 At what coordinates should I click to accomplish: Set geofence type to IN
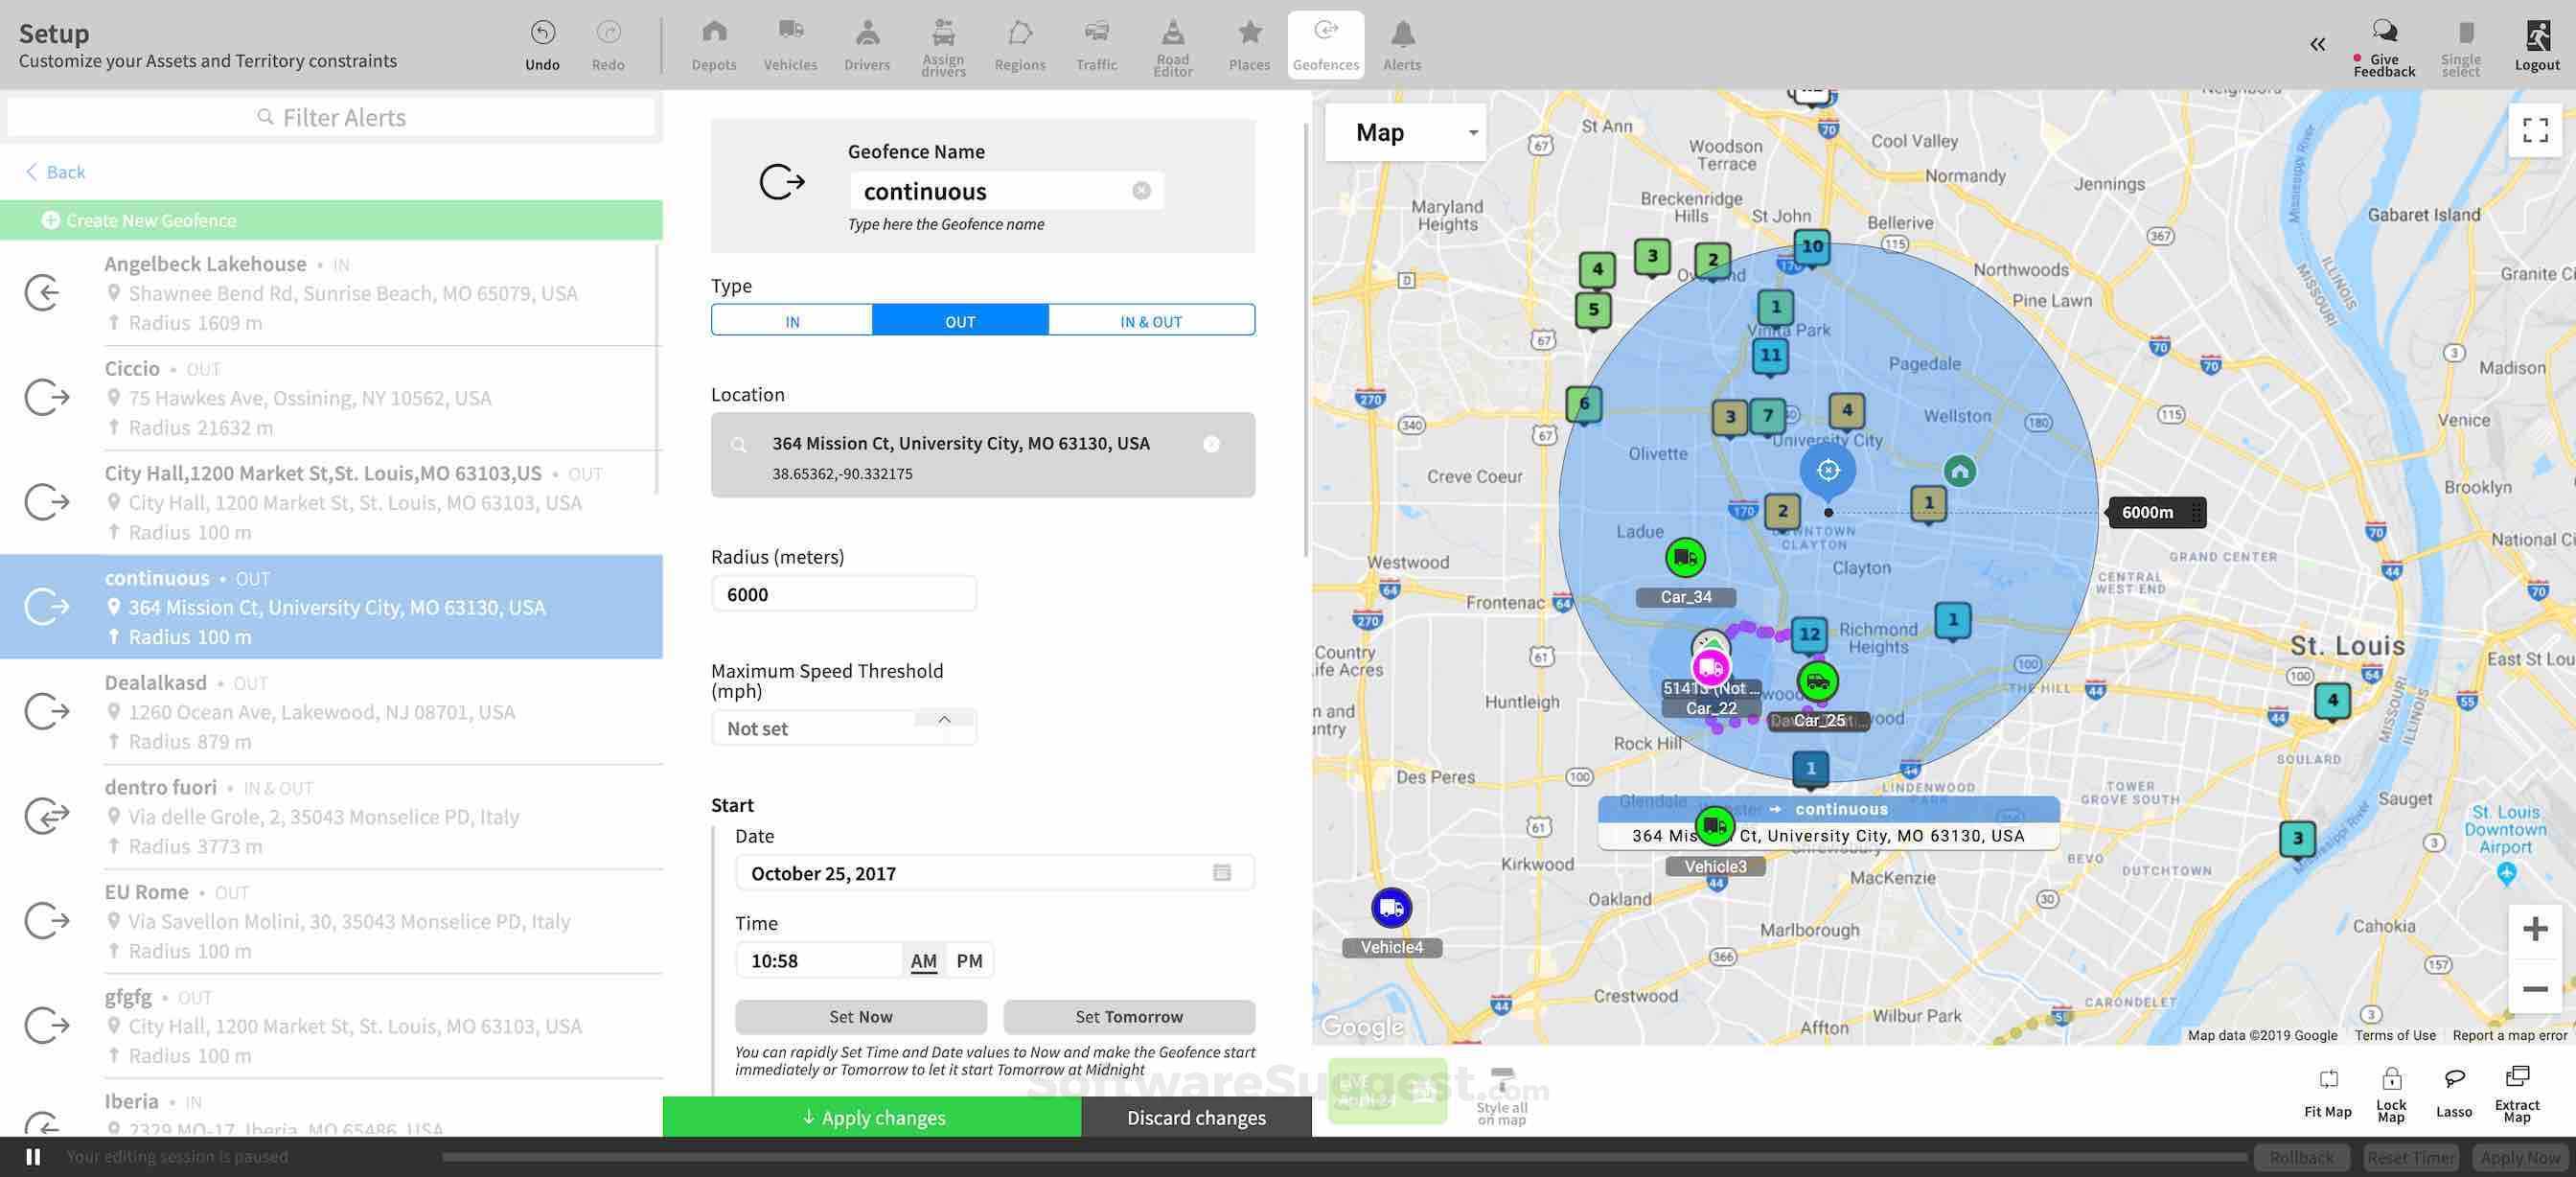point(792,321)
